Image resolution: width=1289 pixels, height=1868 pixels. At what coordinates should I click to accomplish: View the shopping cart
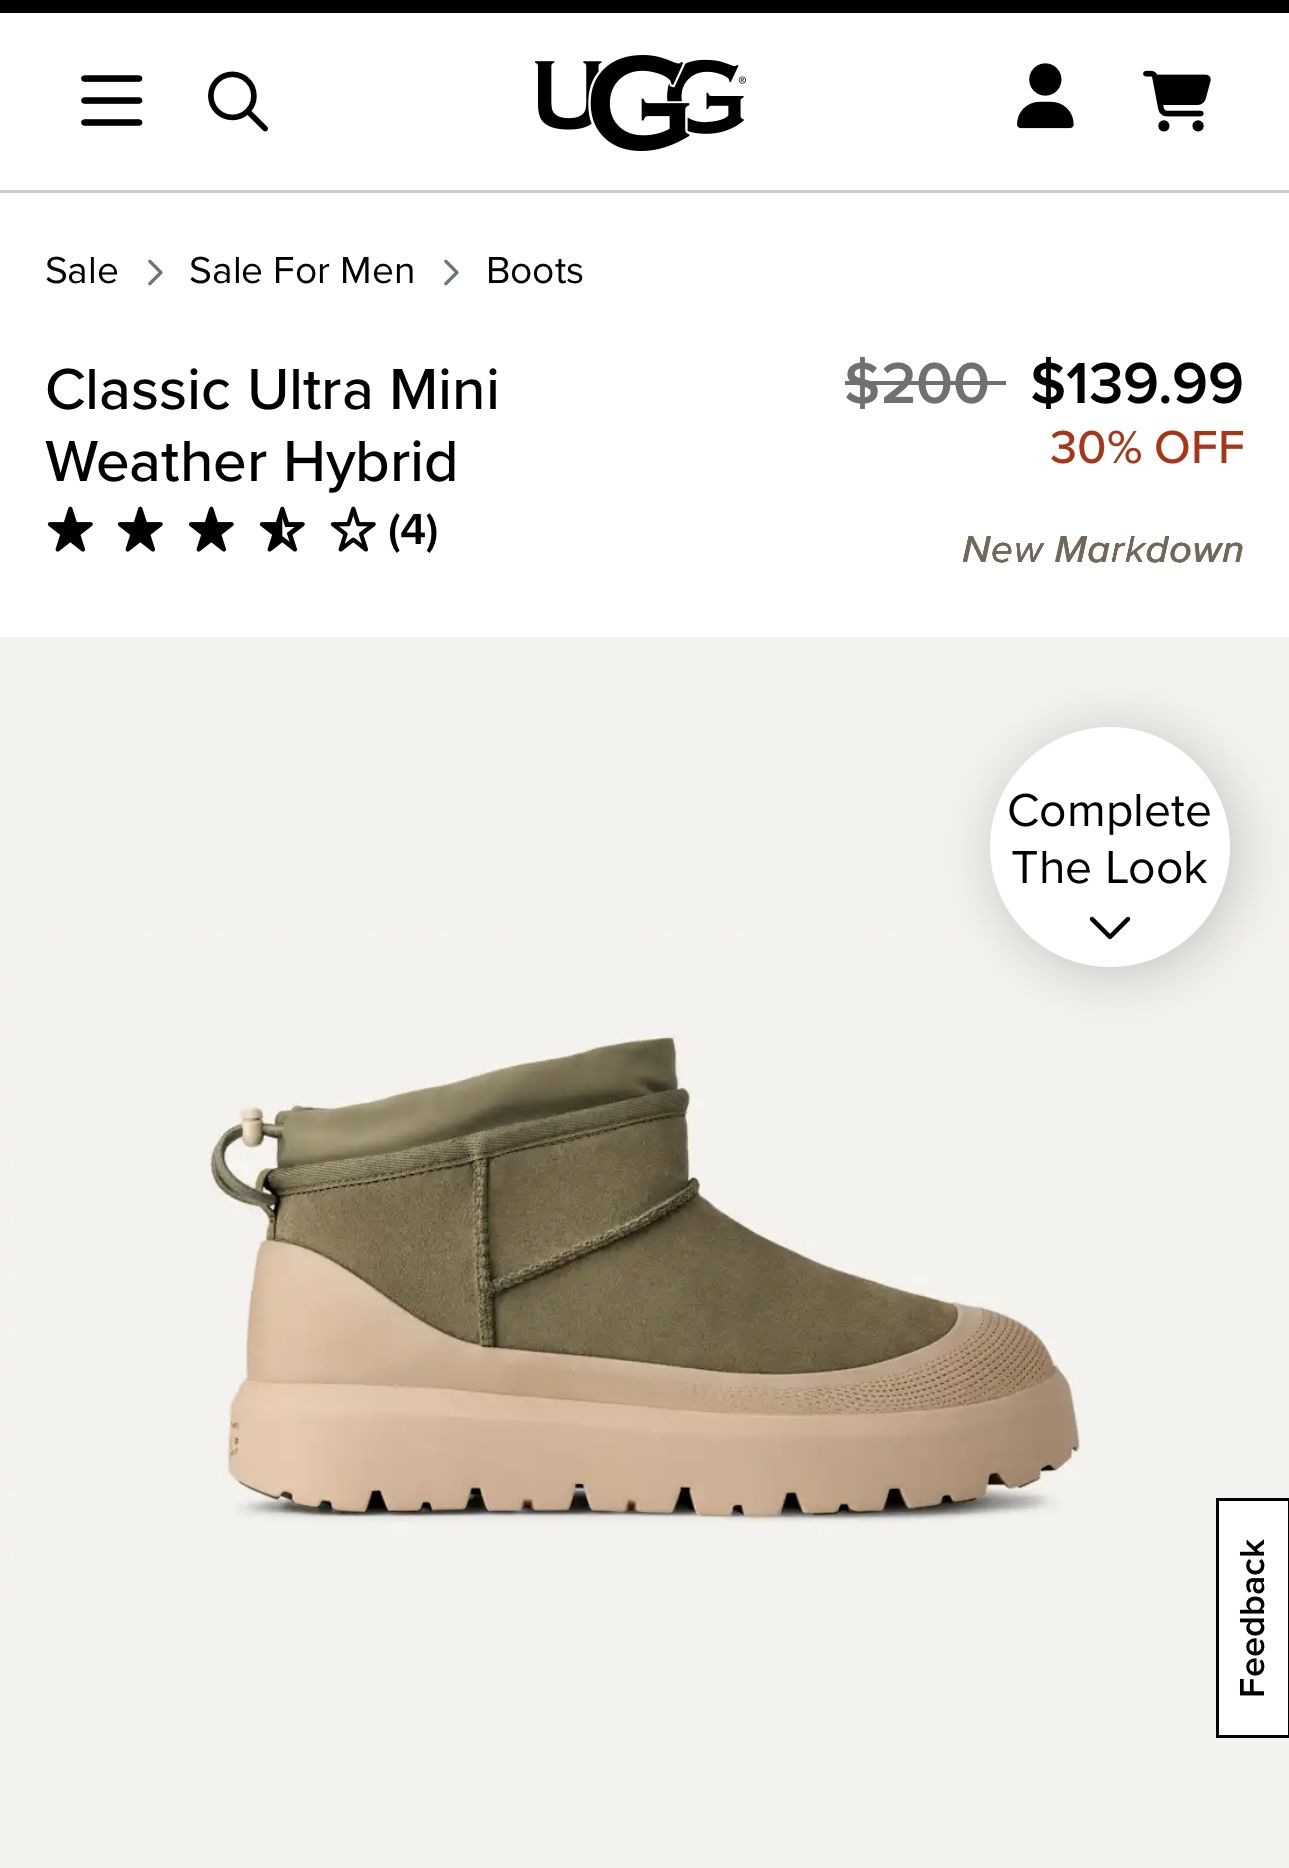tap(1177, 100)
